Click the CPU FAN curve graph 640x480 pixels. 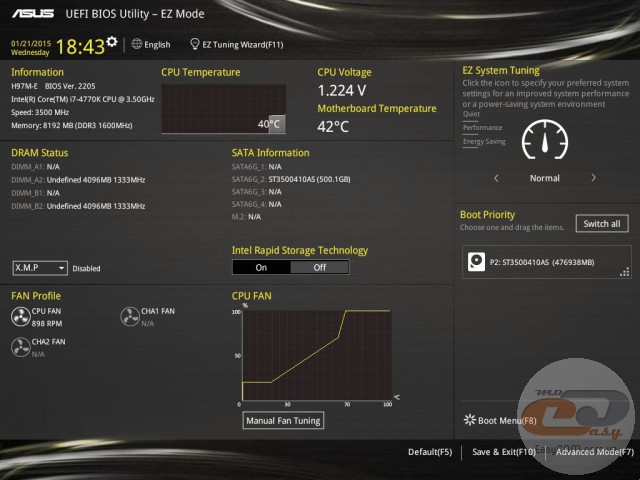[317, 355]
